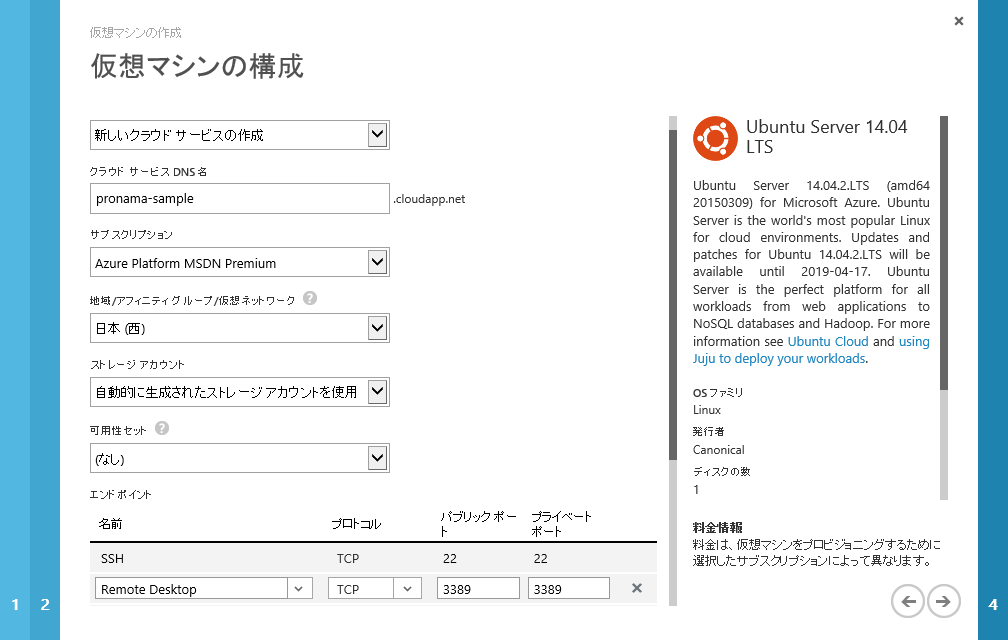
Task: Expand the subscription dropdown Azure Platform MSDN Premium
Action: pyautogui.click(x=377, y=263)
